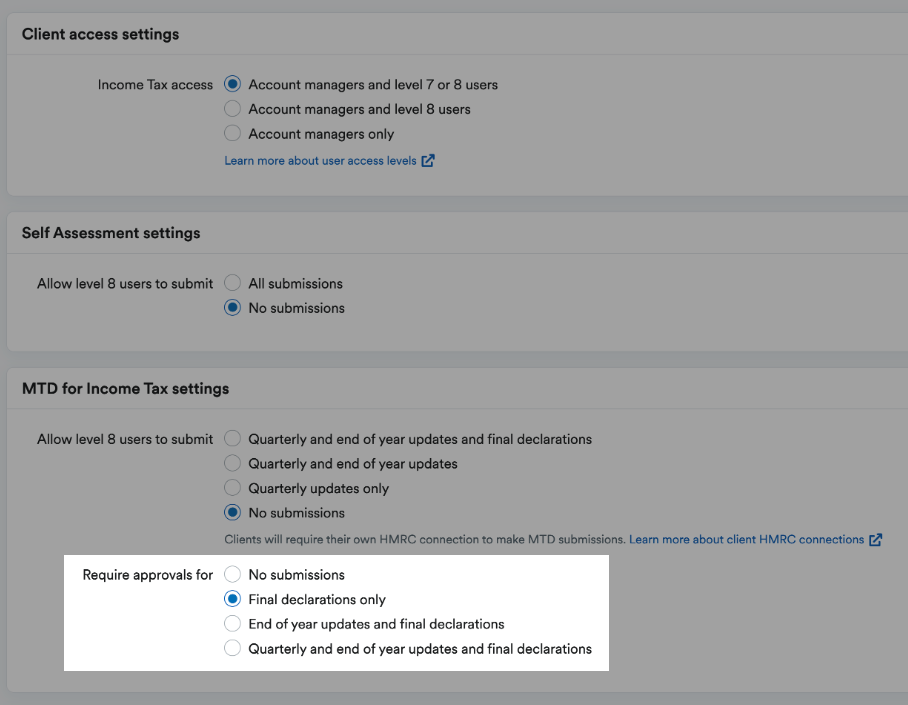
Task: Open Learn more about client HMRC connections link
Action: click(746, 539)
